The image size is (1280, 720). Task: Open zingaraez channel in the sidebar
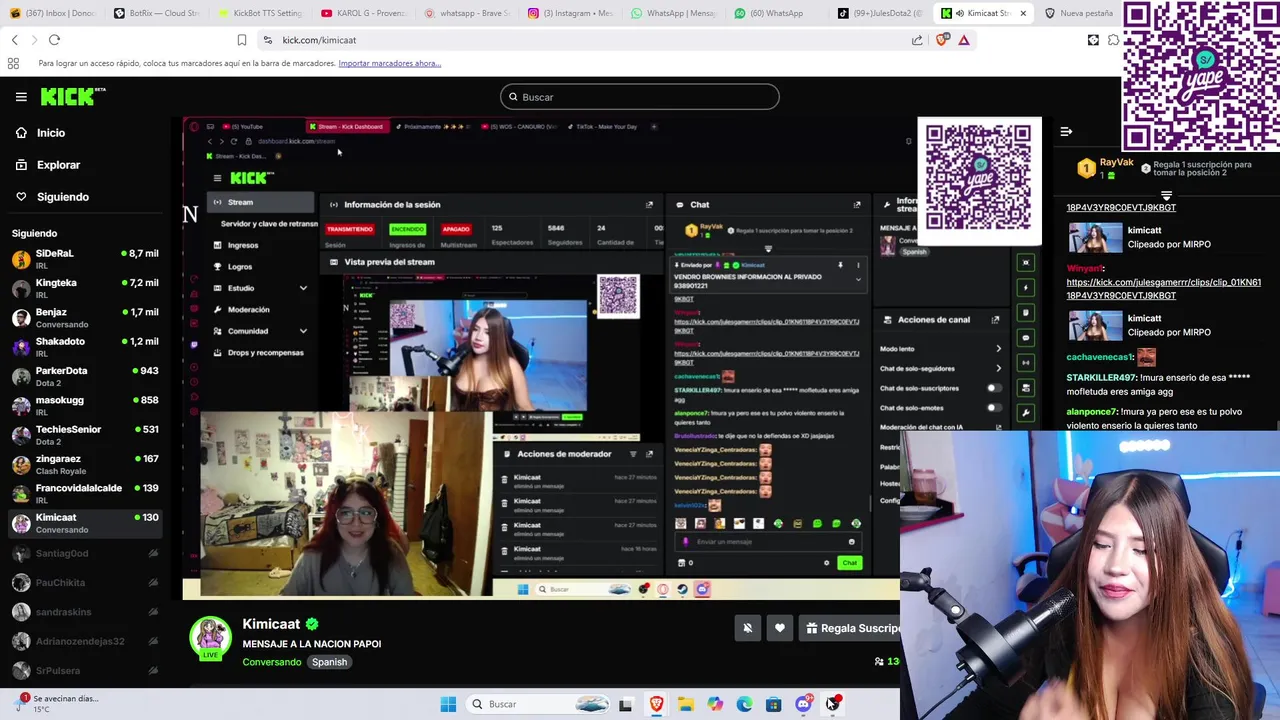85,464
